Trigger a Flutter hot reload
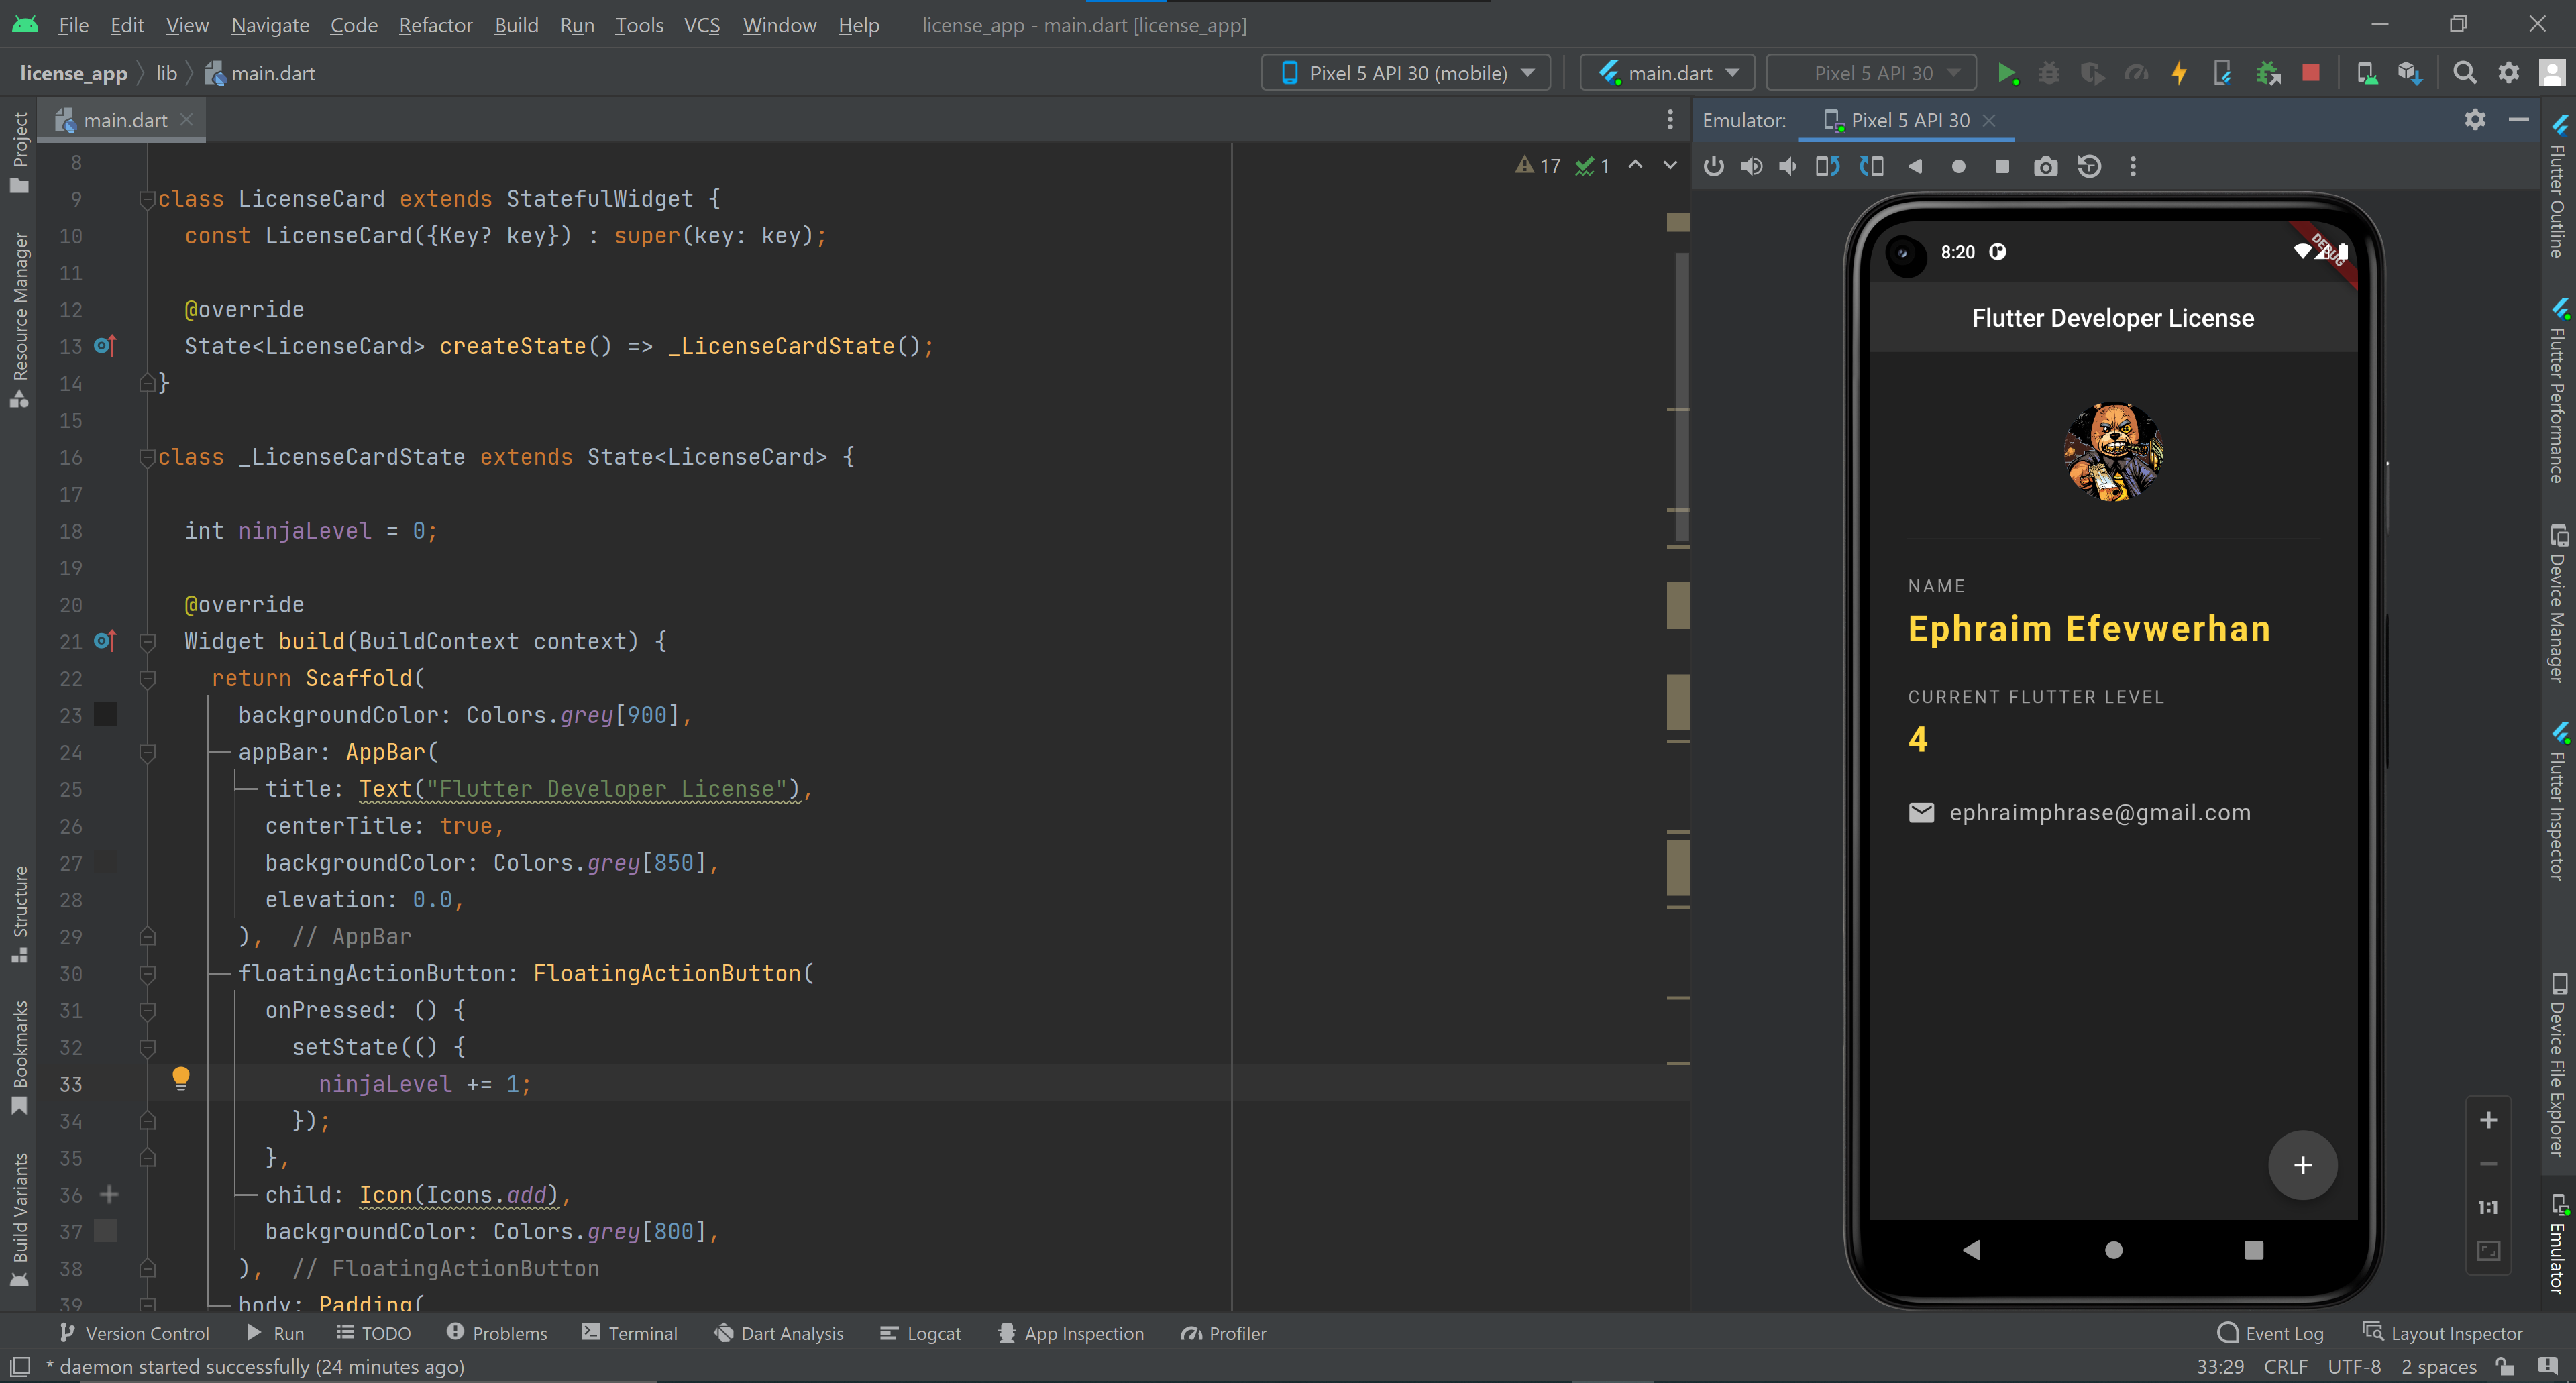Viewport: 2576px width, 1383px height. tap(2179, 72)
